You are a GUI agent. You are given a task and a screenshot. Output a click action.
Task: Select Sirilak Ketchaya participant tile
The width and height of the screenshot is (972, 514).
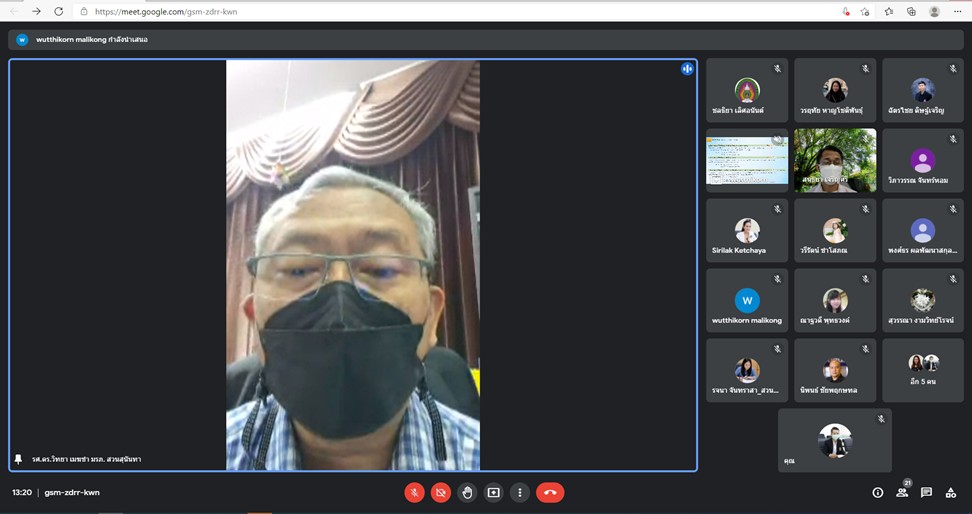[747, 231]
